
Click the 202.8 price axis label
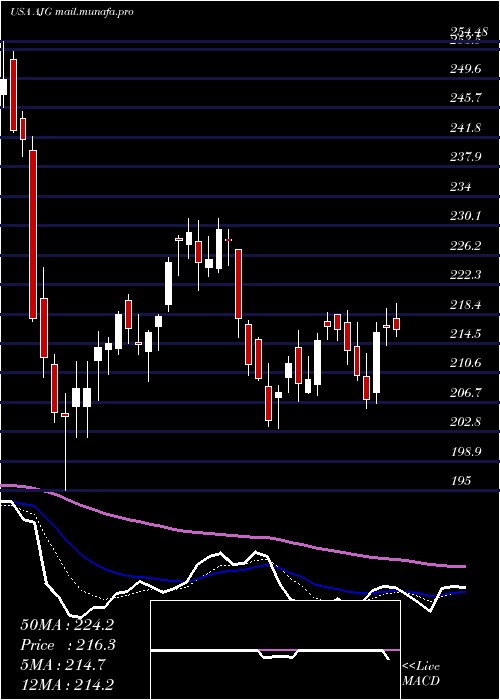467,422
